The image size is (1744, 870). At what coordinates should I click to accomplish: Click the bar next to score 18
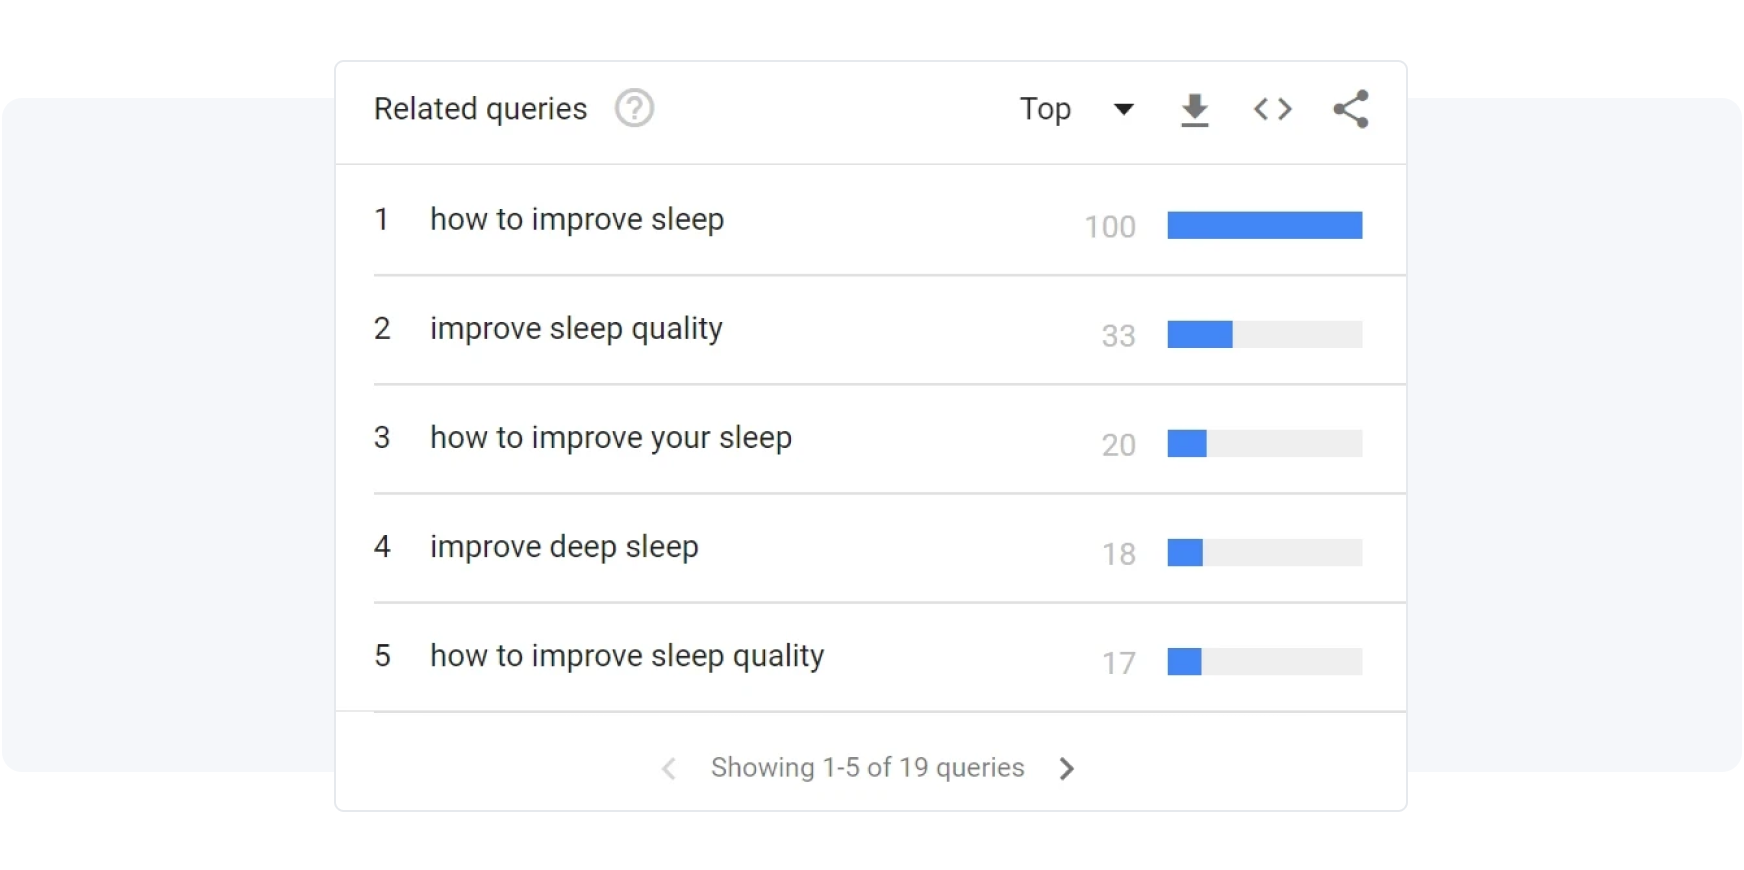1264,552
